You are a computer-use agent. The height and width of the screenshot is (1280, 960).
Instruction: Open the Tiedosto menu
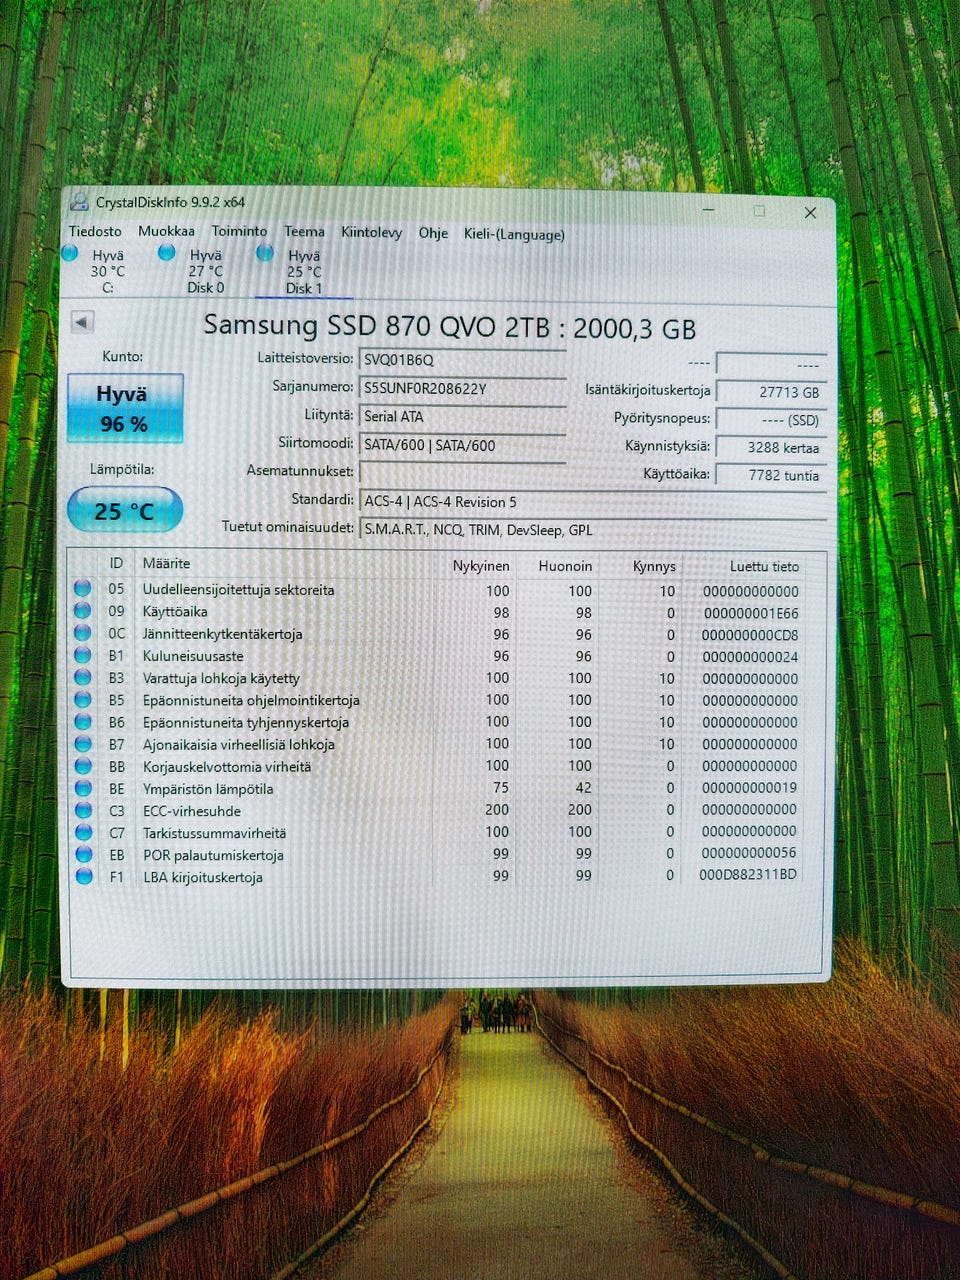(95, 231)
